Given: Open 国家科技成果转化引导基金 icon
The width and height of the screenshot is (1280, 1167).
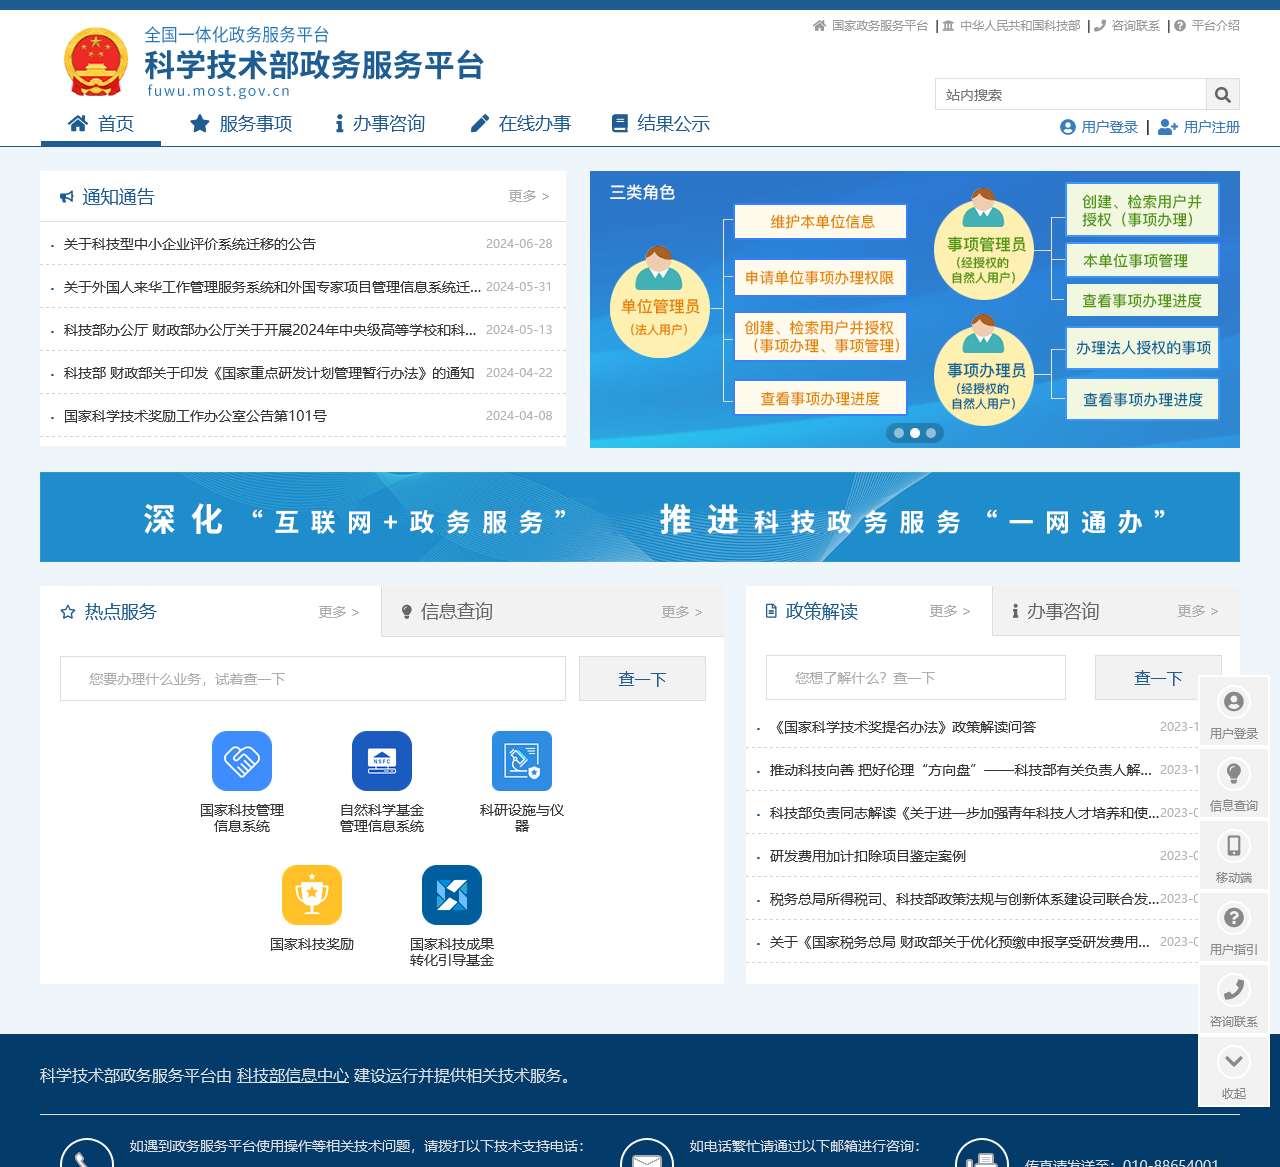Looking at the screenshot, I should [x=452, y=895].
